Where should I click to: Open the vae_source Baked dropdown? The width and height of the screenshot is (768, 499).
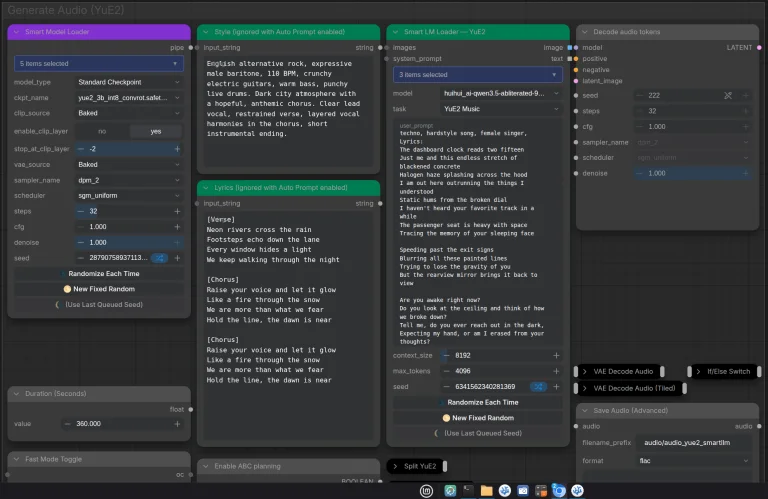pos(129,165)
